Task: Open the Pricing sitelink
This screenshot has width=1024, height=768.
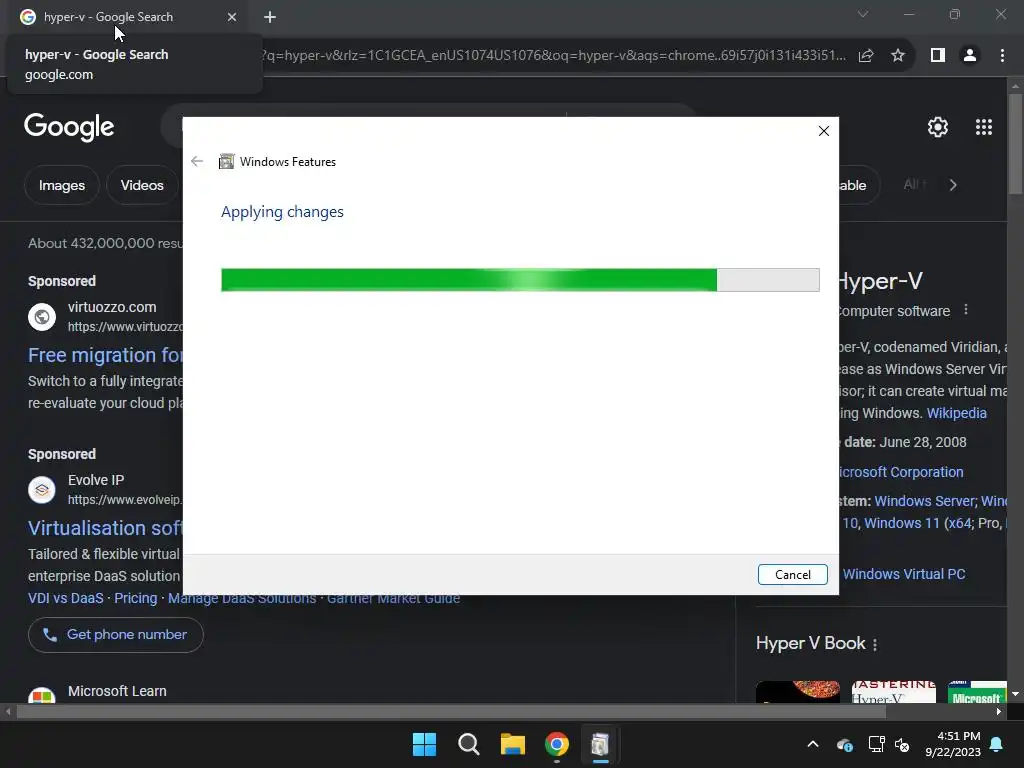Action: click(136, 598)
